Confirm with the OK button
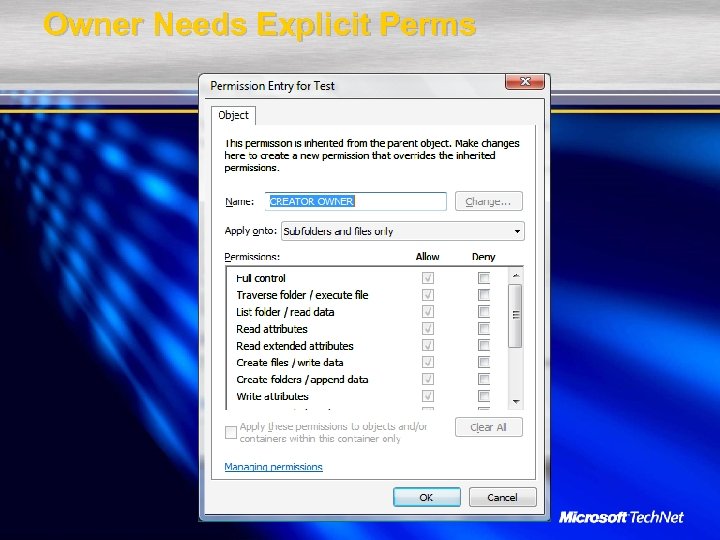Image resolution: width=720 pixels, height=540 pixels. point(427,497)
